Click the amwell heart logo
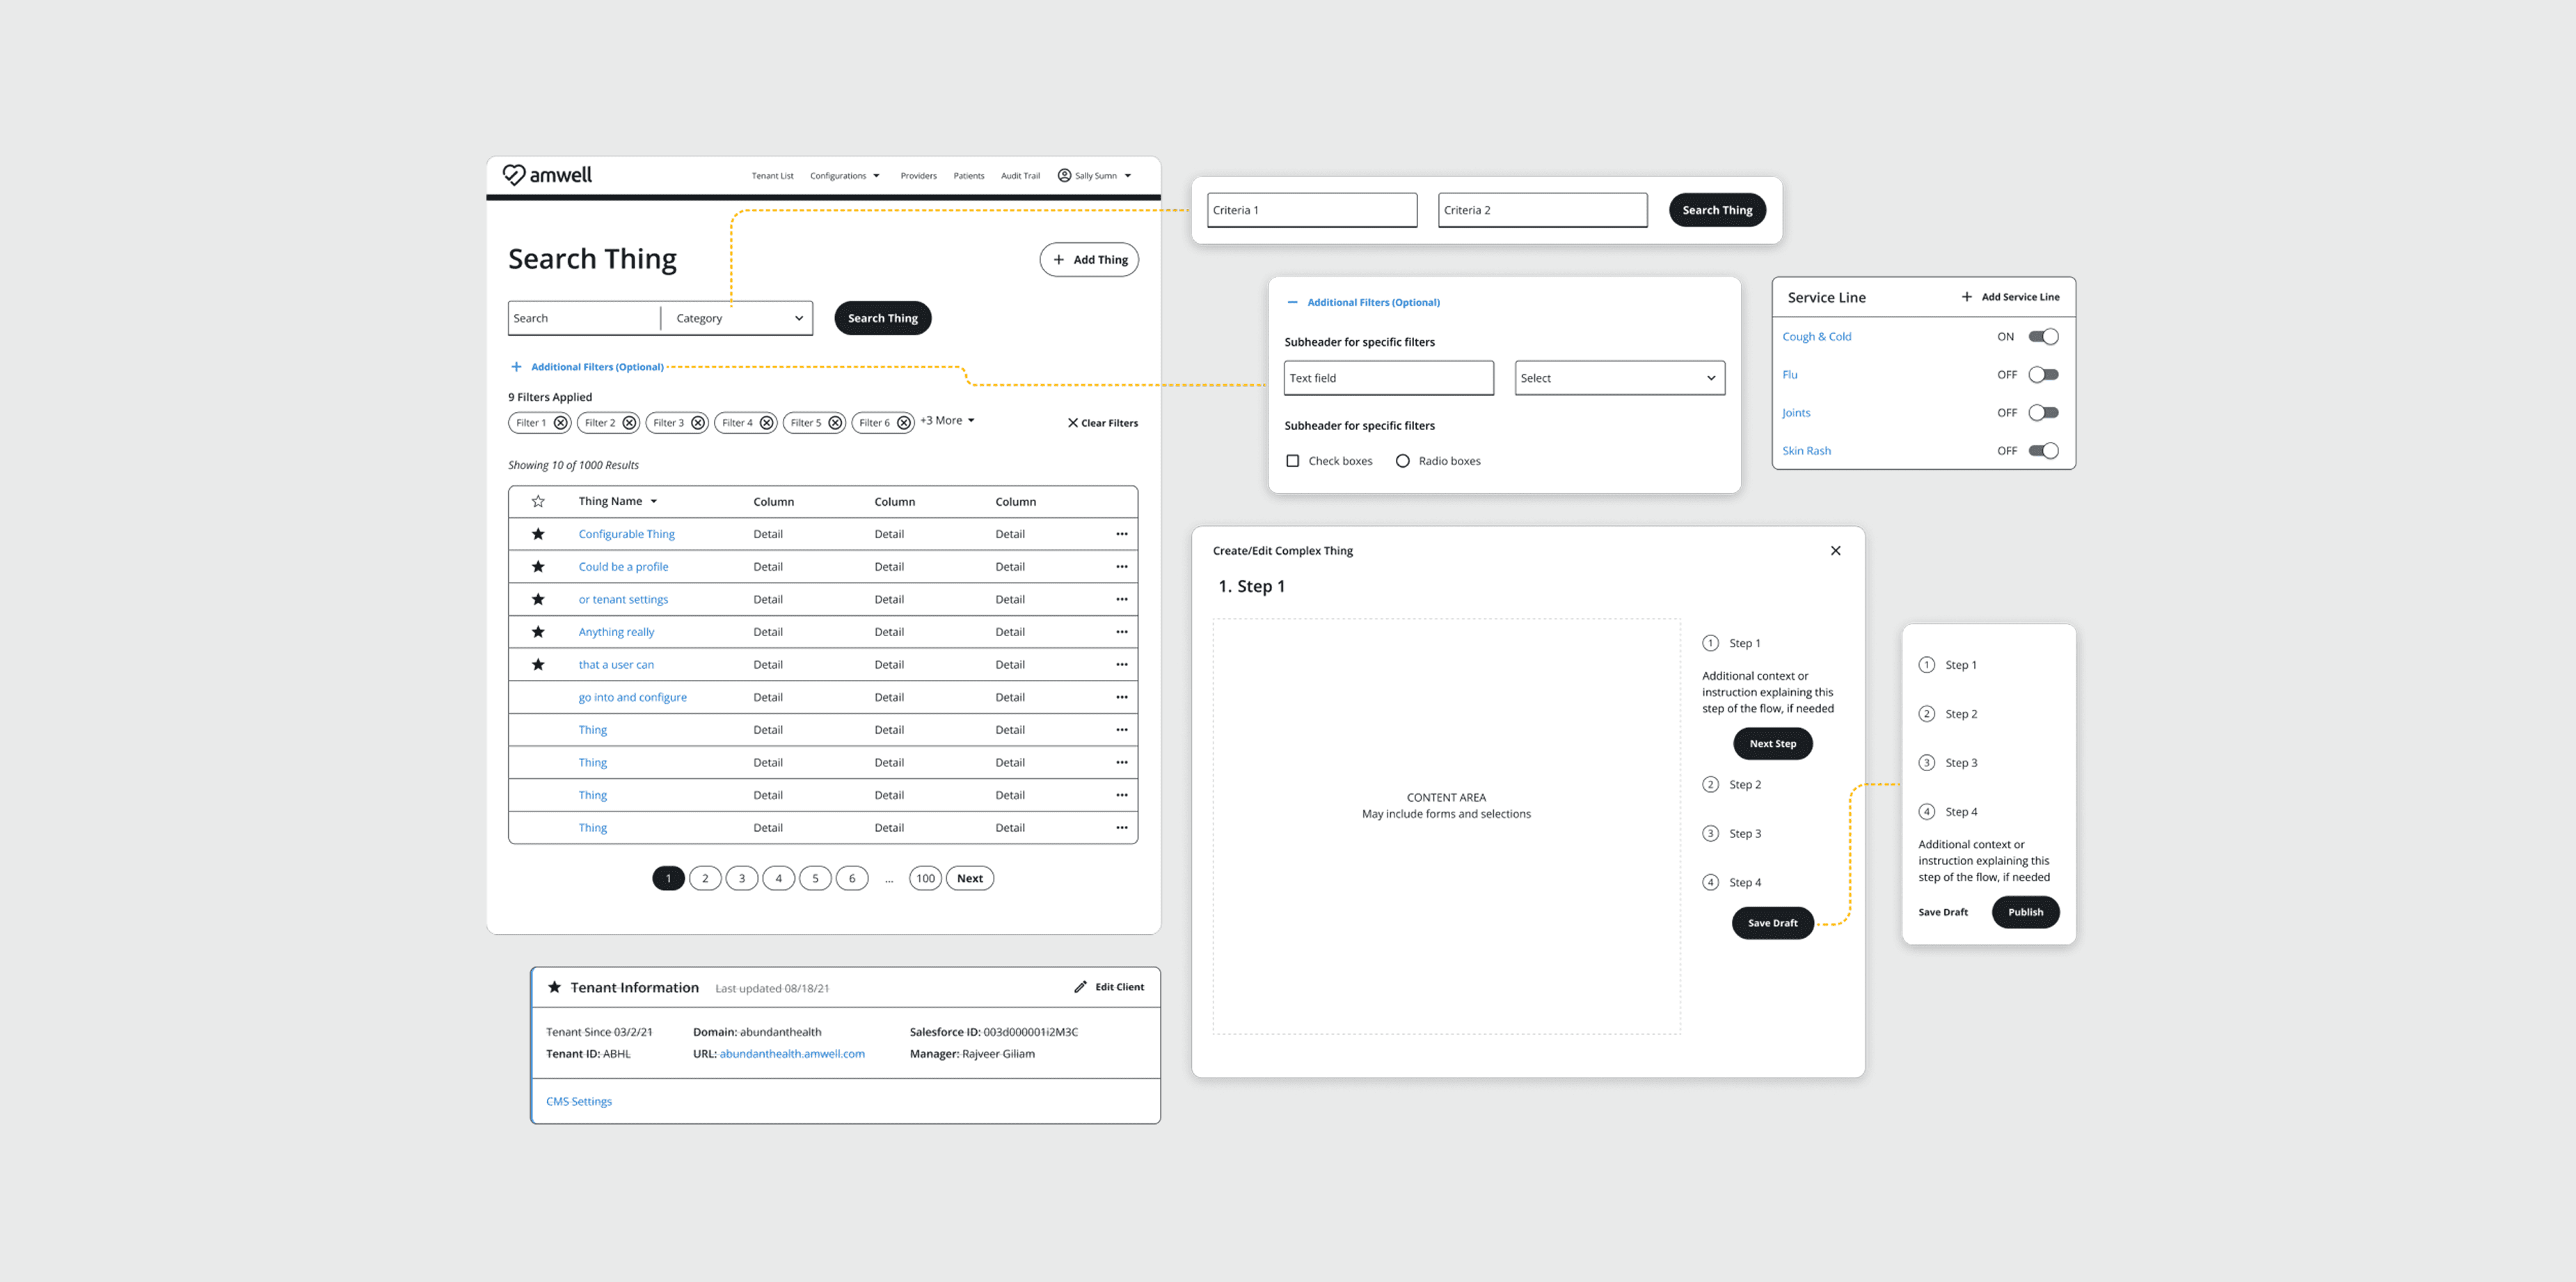Screen dimensions: 2576x1282 pyautogui.click(x=513, y=175)
